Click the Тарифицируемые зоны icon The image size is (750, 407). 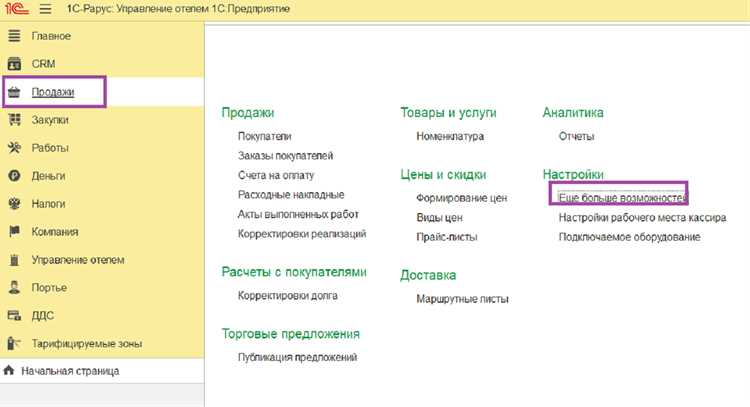pos(14,343)
